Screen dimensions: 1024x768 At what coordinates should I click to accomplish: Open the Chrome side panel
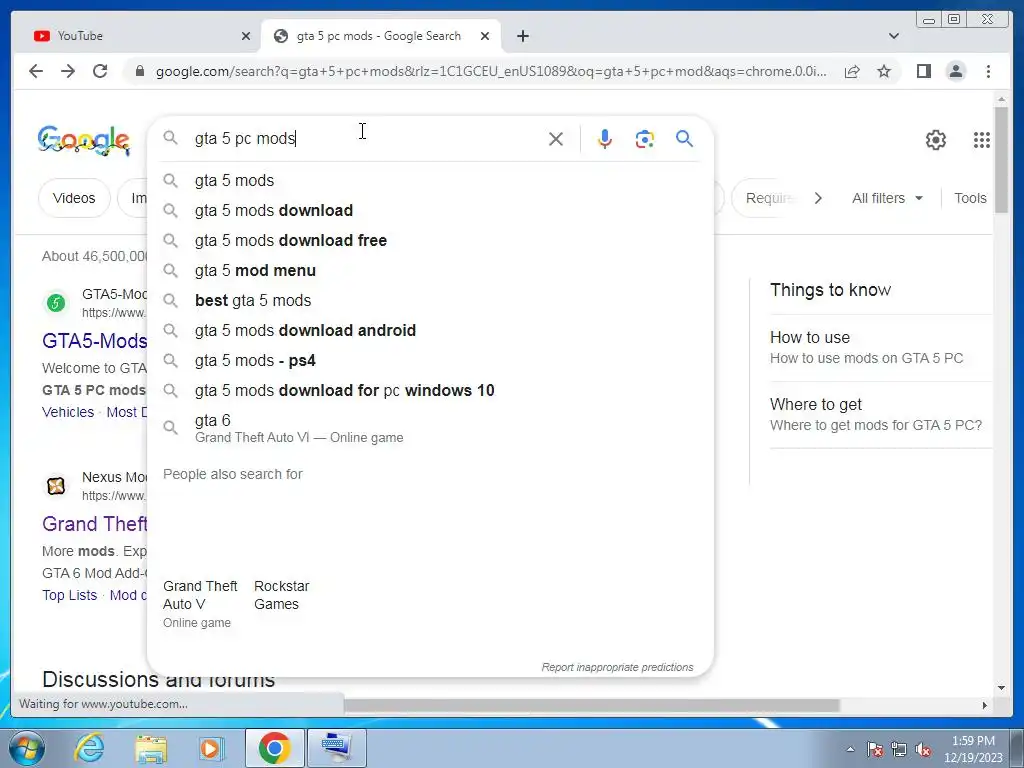click(923, 71)
